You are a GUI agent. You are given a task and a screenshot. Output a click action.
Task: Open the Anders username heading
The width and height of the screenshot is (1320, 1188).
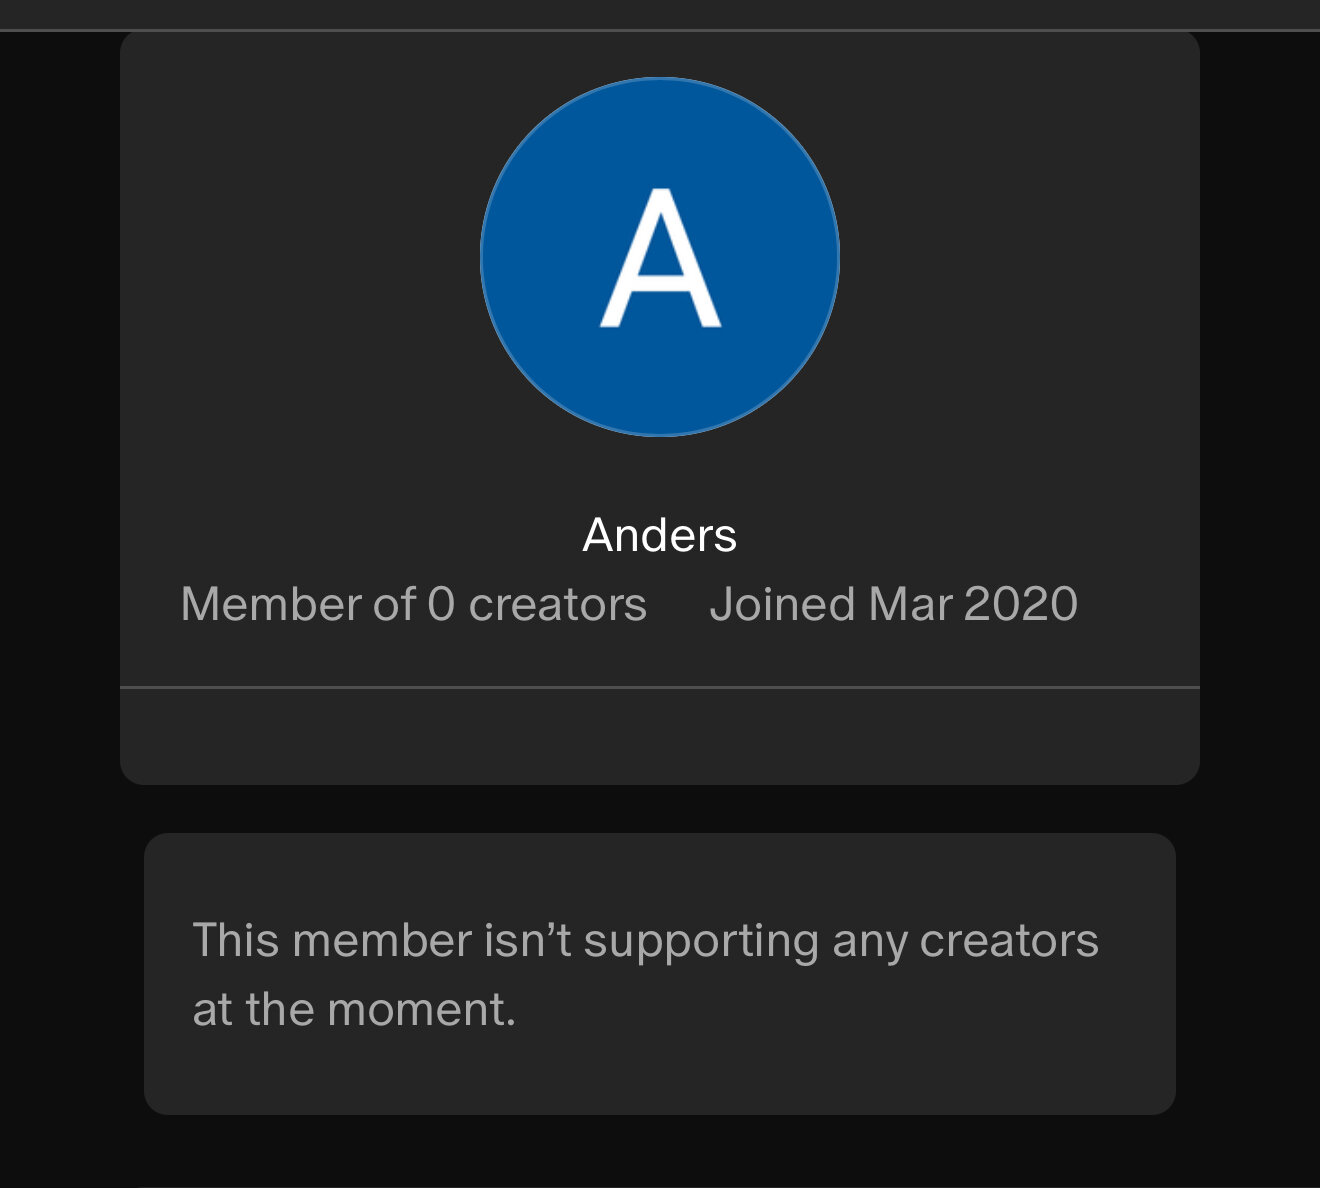(660, 535)
